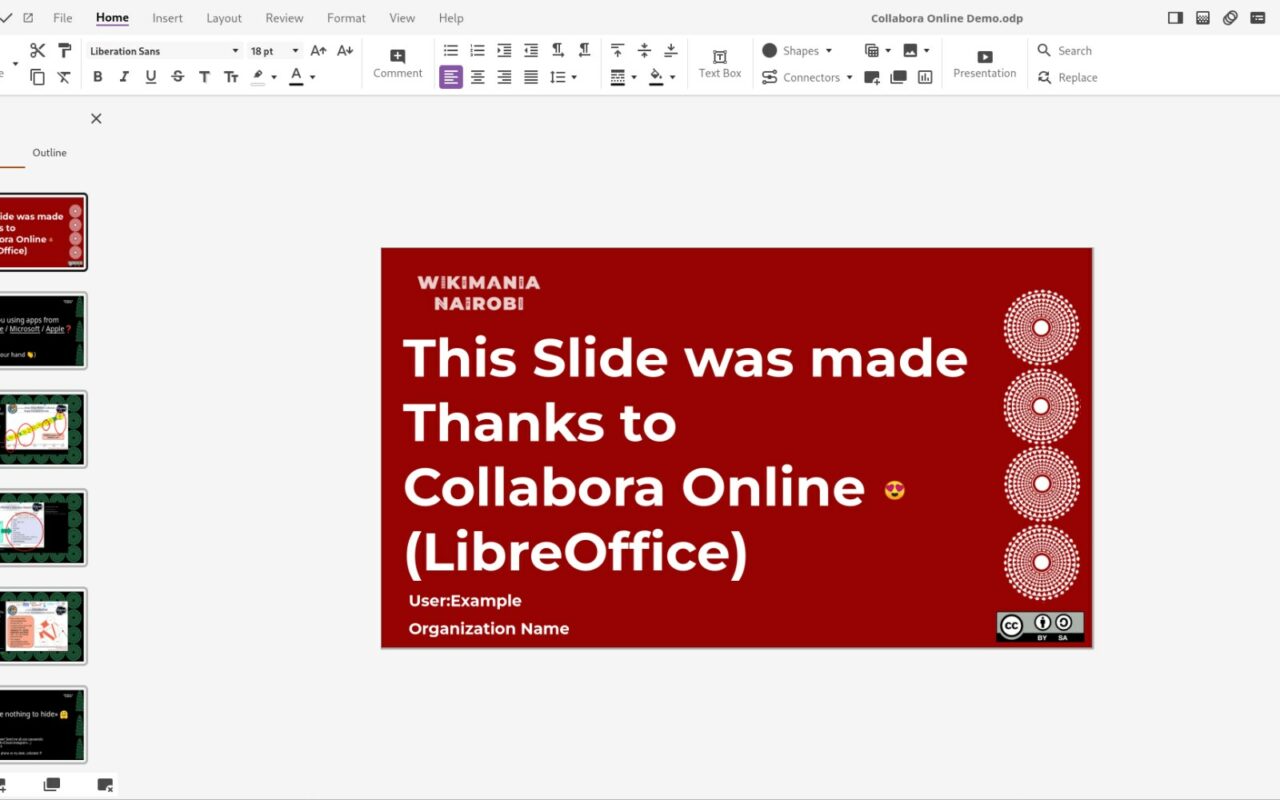Viewport: 1280px width, 800px height.
Task: Start the Presentation slideshow
Action: click(x=985, y=63)
